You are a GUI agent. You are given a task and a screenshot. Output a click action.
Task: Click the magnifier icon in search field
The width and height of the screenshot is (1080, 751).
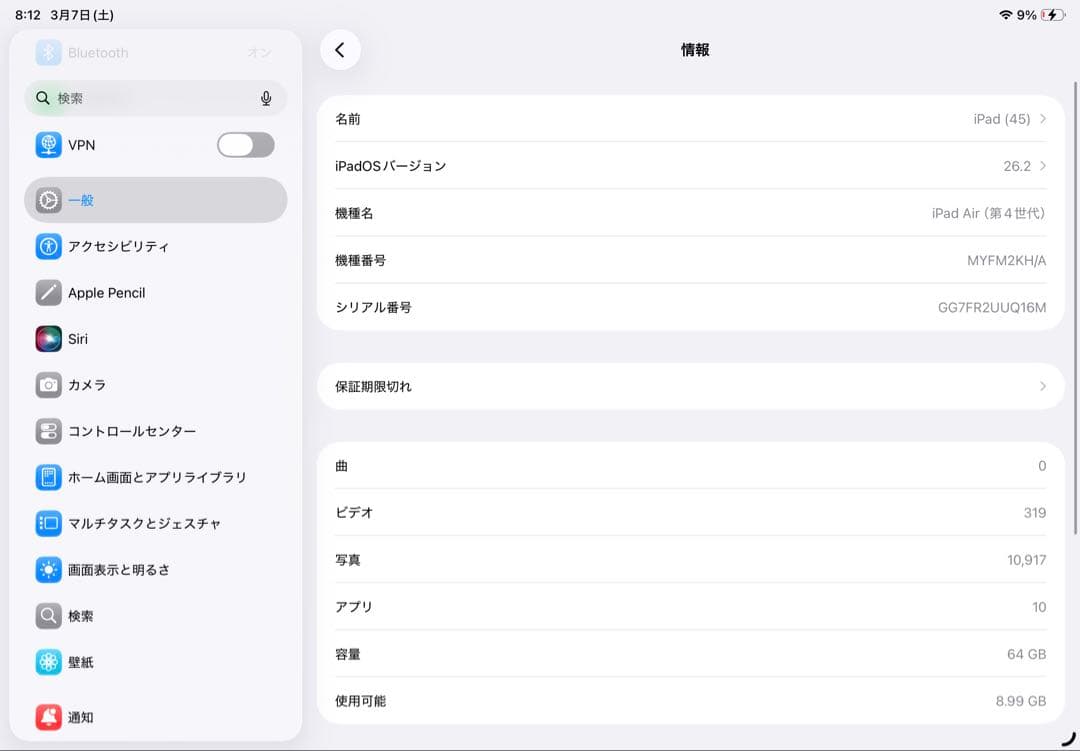(43, 98)
